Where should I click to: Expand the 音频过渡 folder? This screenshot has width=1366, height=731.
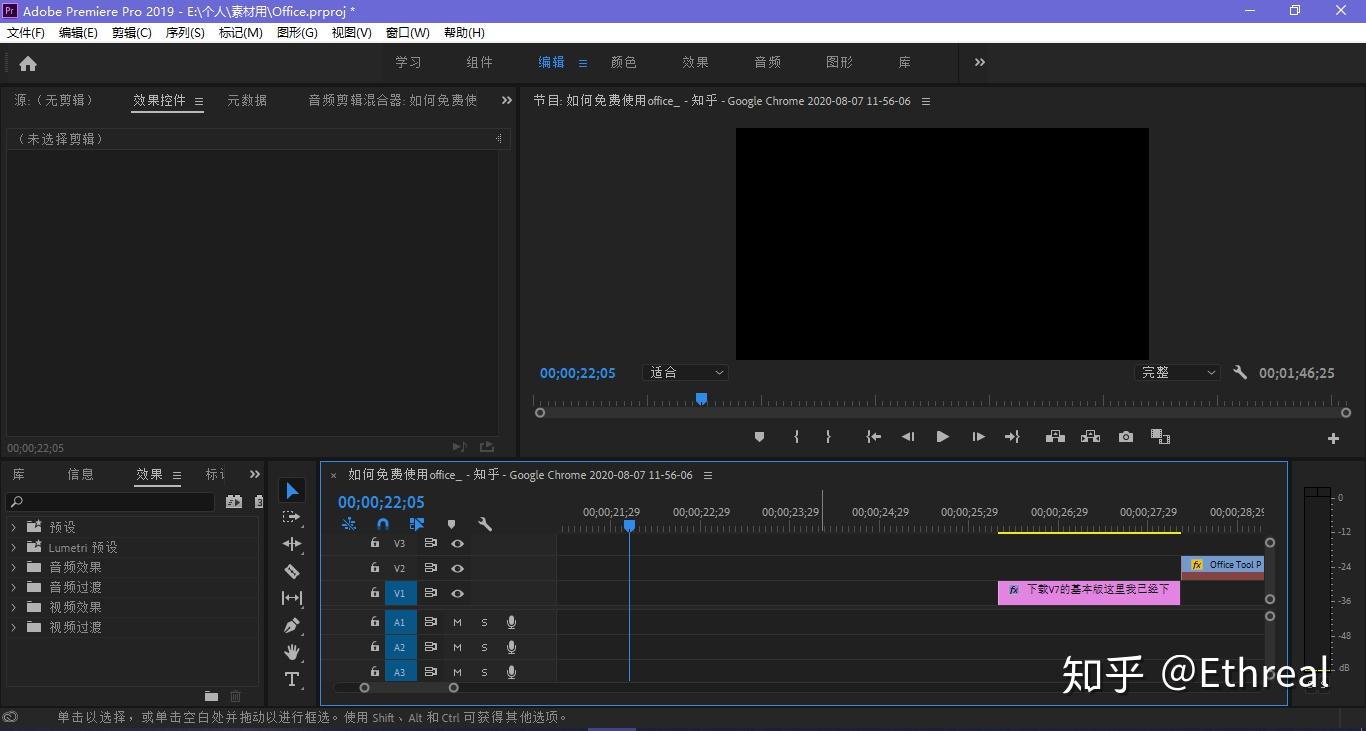click(13, 587)
